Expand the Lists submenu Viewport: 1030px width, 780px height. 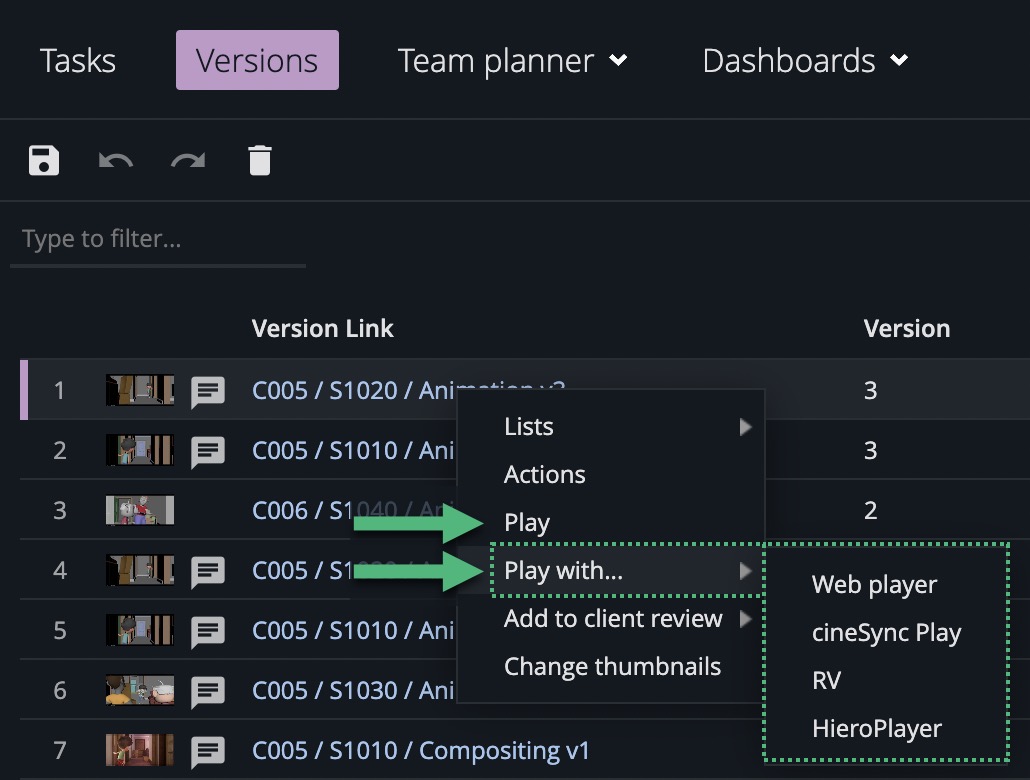(x=528, y=426)
